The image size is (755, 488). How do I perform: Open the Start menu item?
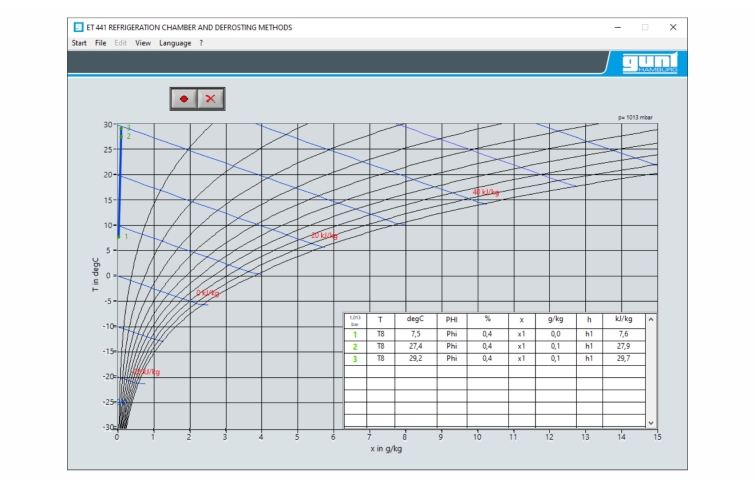pos(79,43)
